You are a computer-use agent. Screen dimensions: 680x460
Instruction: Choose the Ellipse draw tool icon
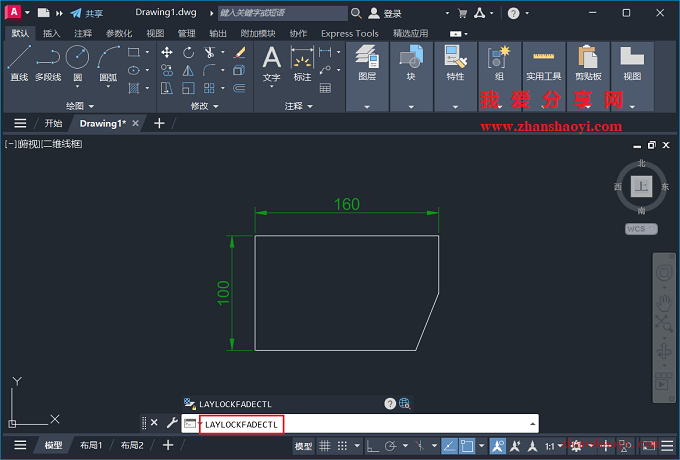tap(134, 70)
